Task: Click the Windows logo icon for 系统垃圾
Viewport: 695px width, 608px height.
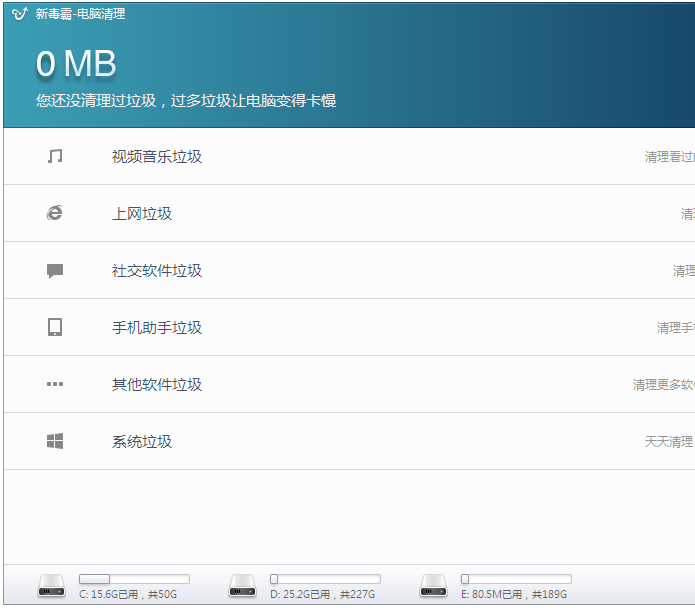Action: [x=55, y=441]
